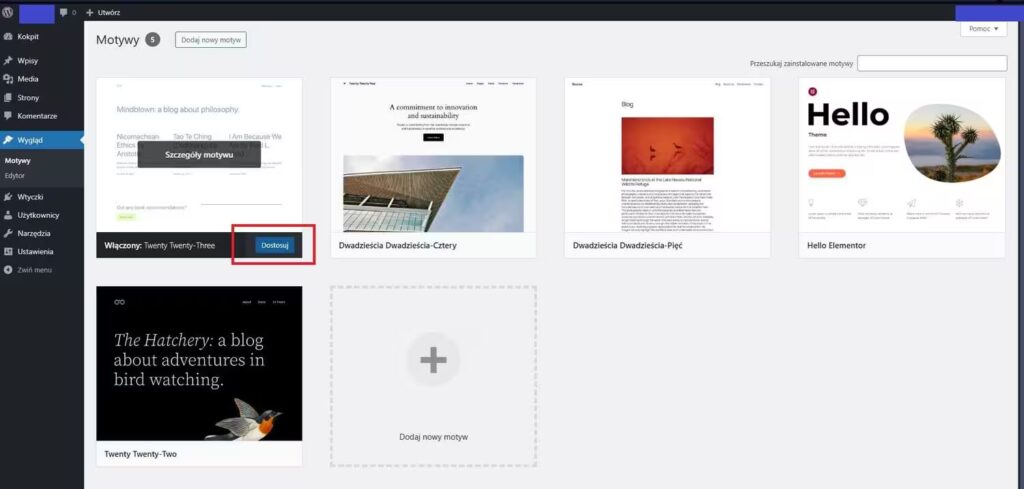Click the Ustawienia settings icon
This screenshot has height=489, width=1024.
click(x=8, y=251)
